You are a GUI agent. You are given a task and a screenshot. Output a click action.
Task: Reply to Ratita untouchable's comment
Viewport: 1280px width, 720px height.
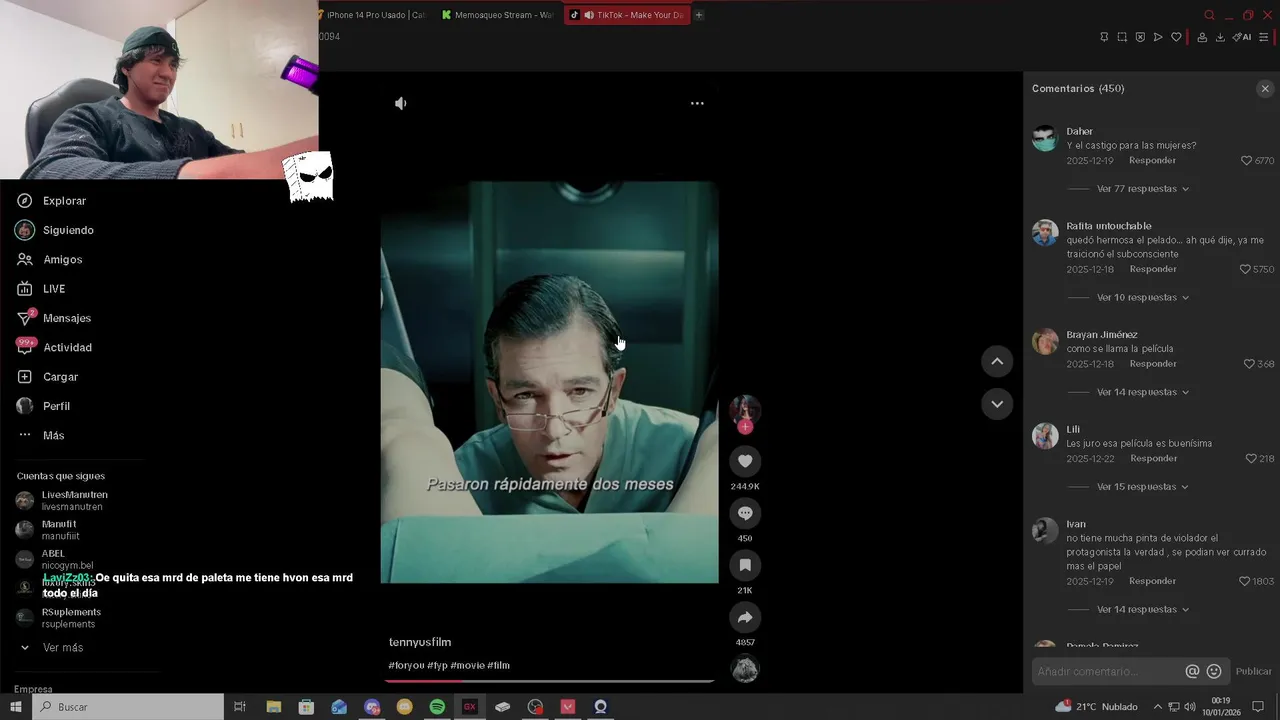click(x=1153, y=270)
